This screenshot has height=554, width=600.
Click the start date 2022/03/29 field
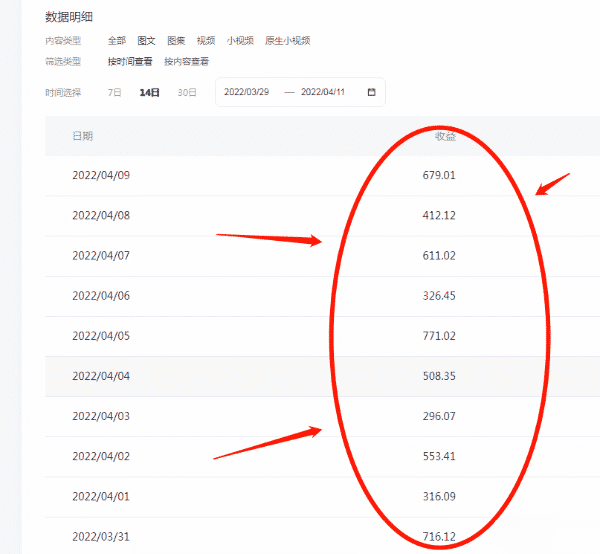coord(248,92)
